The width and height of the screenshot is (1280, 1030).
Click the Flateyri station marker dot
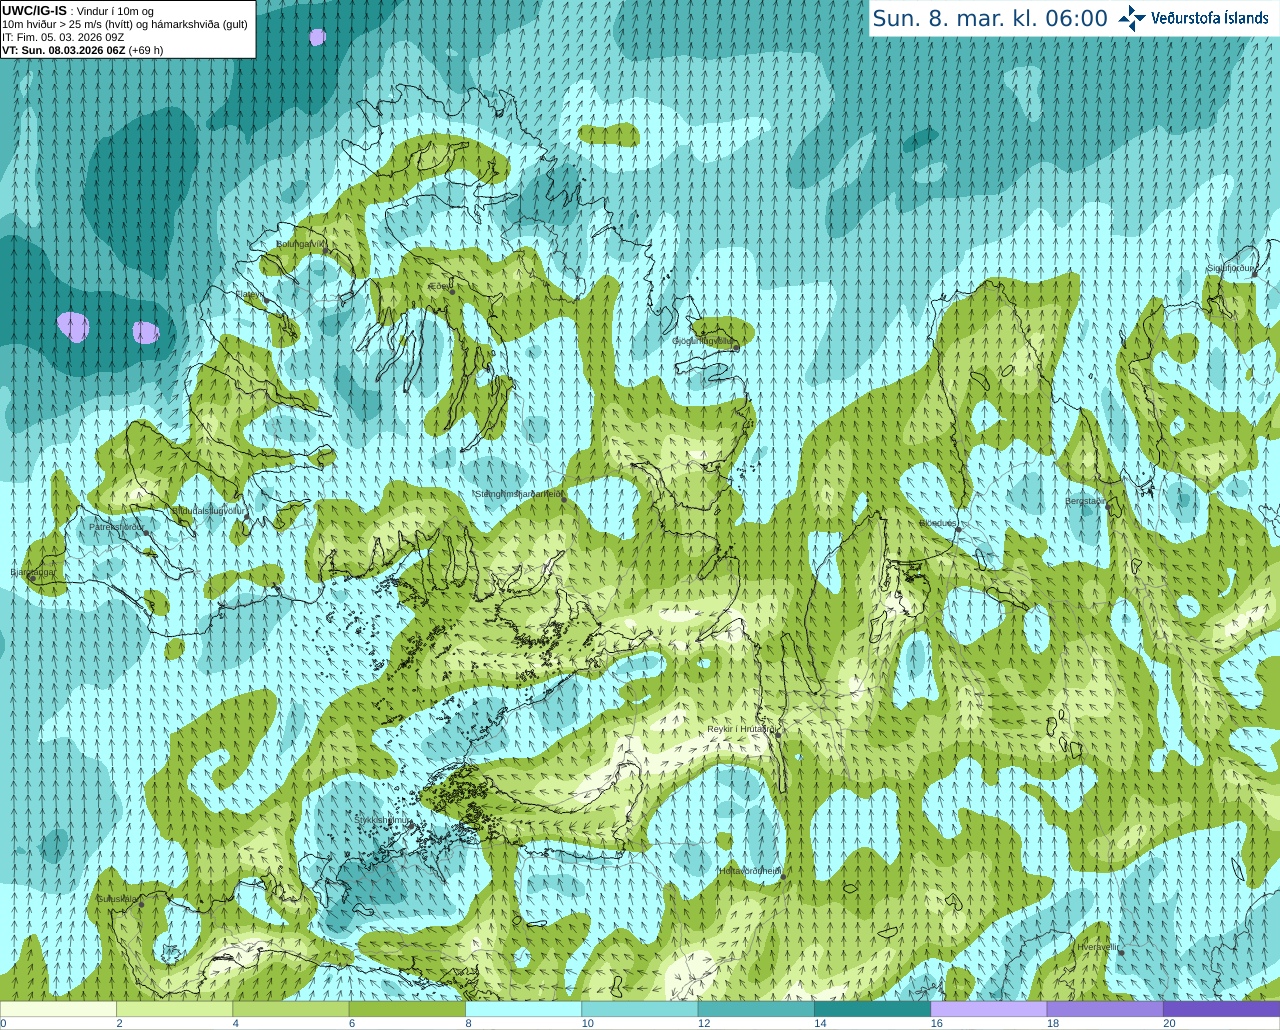coord(267,301)
